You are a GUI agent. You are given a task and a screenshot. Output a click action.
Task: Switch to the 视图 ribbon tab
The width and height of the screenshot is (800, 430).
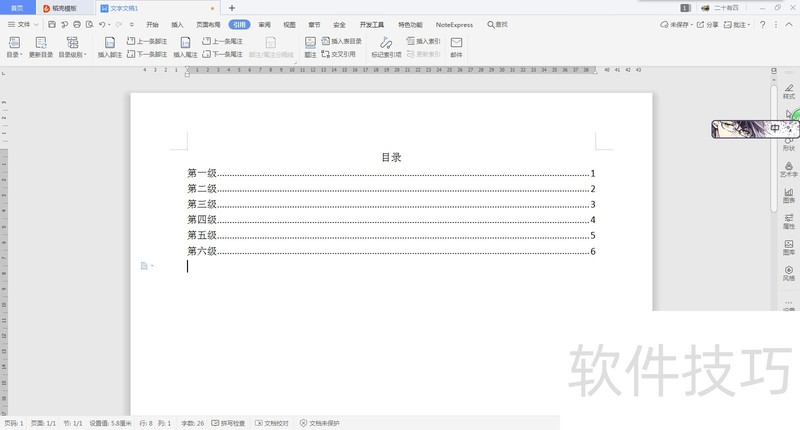tap(289, 24)
